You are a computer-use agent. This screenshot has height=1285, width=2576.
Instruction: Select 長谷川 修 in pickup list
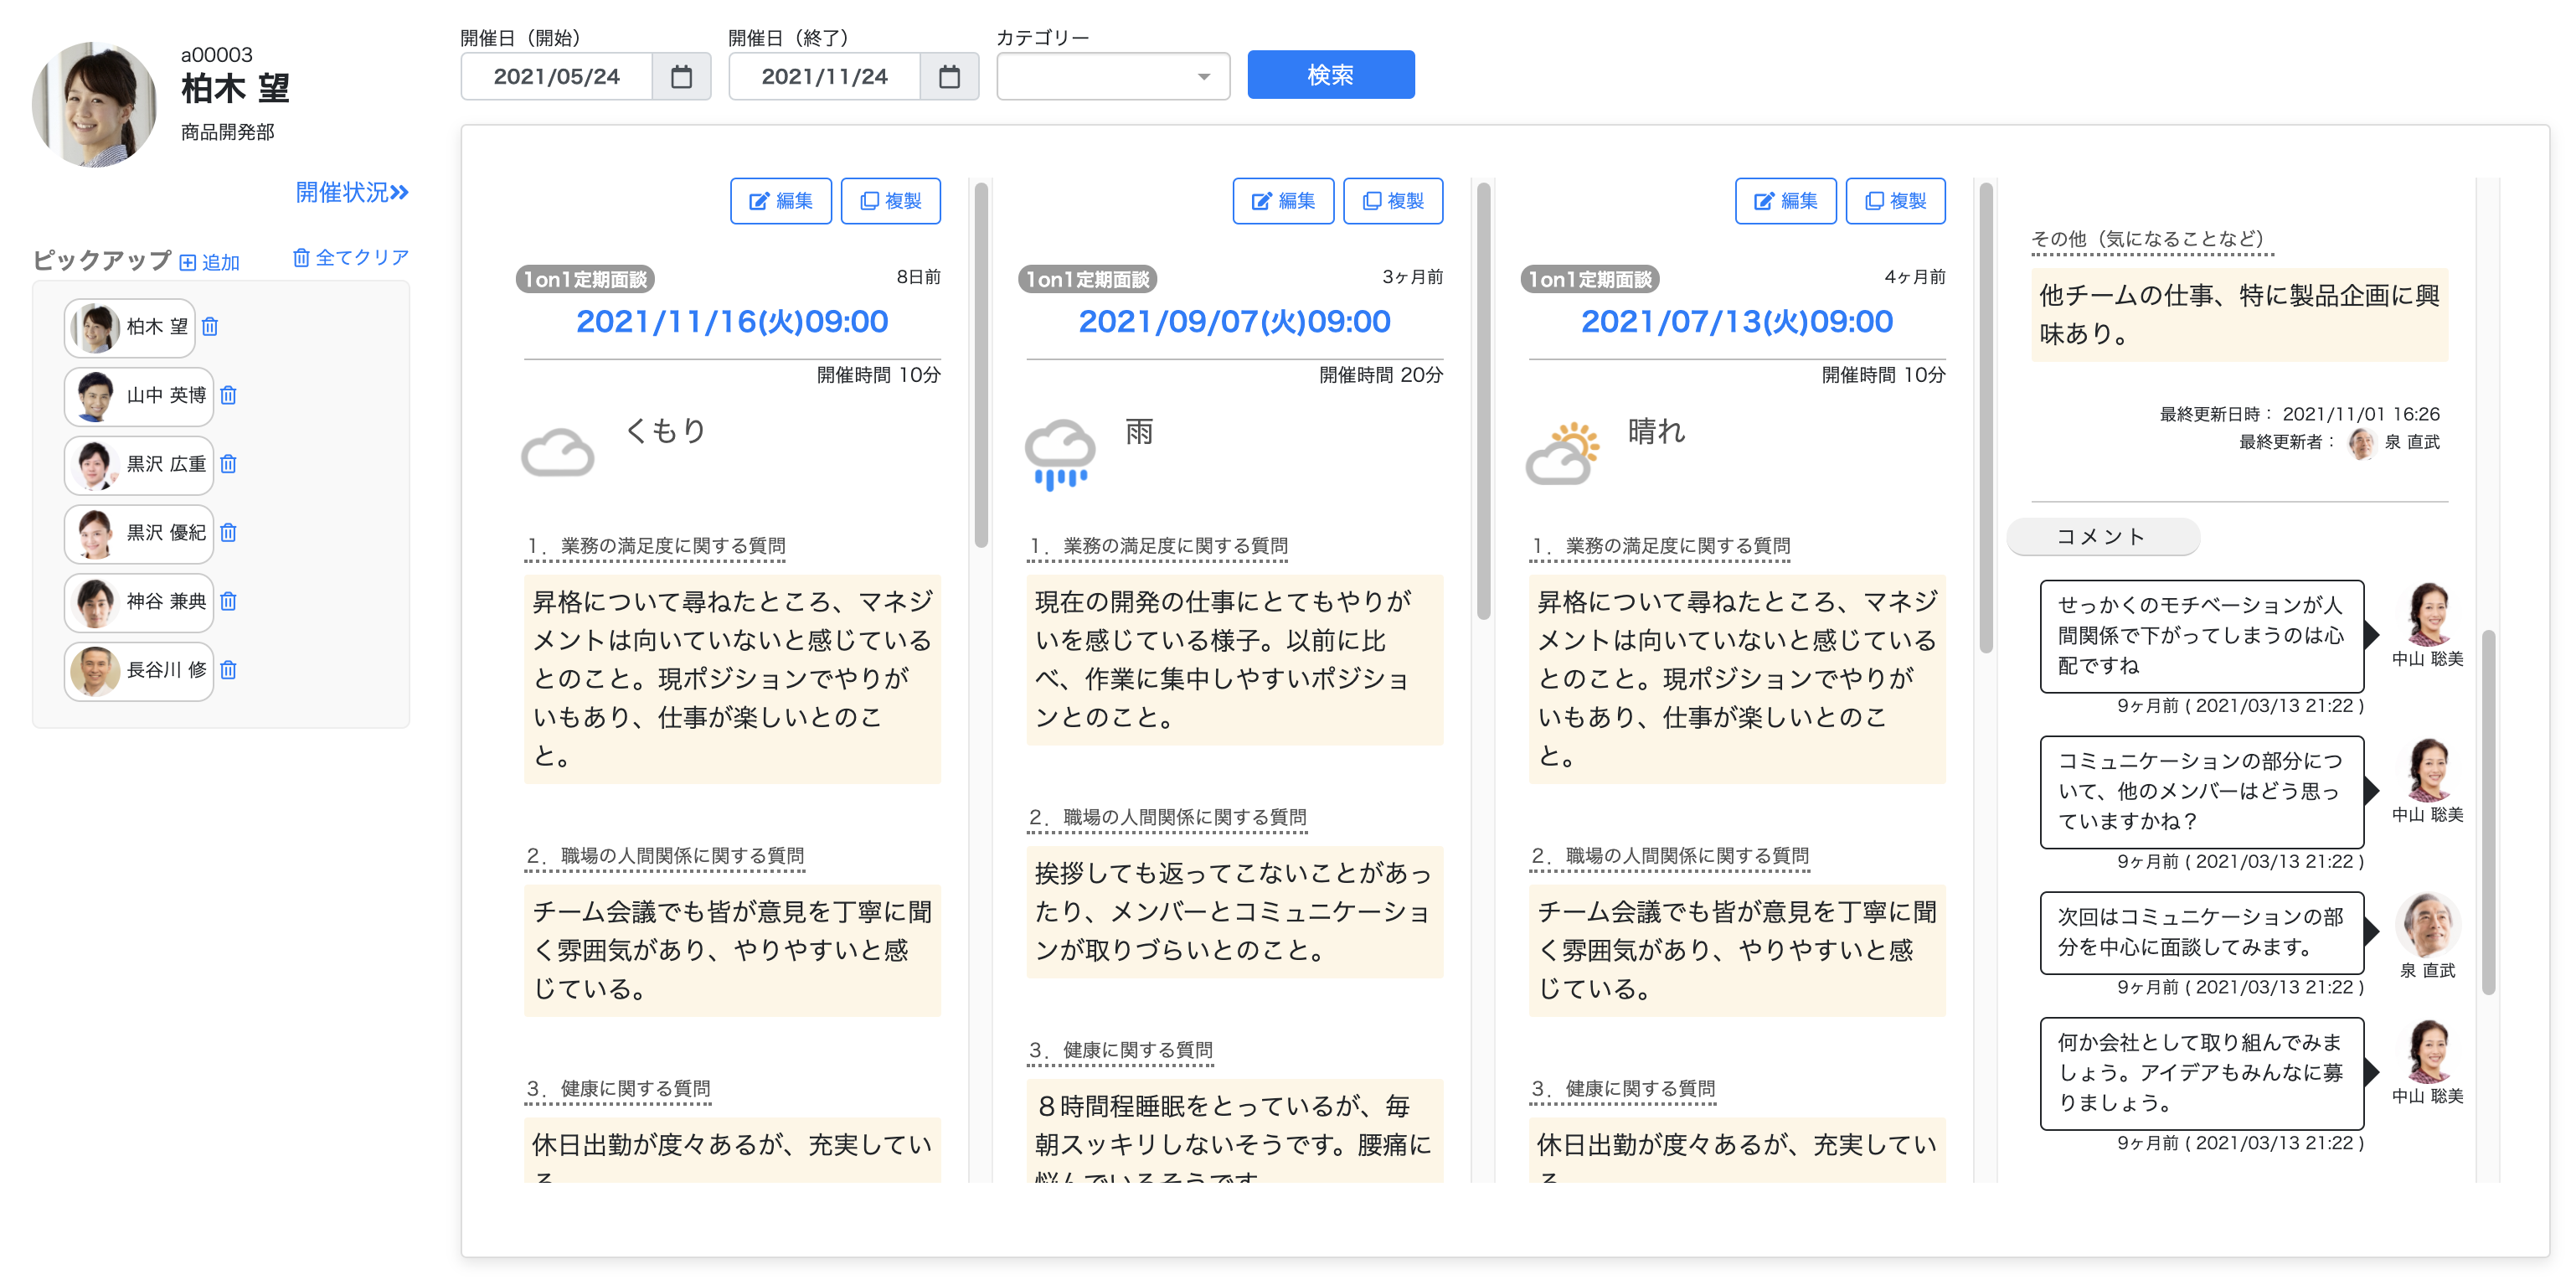(139, 670)
